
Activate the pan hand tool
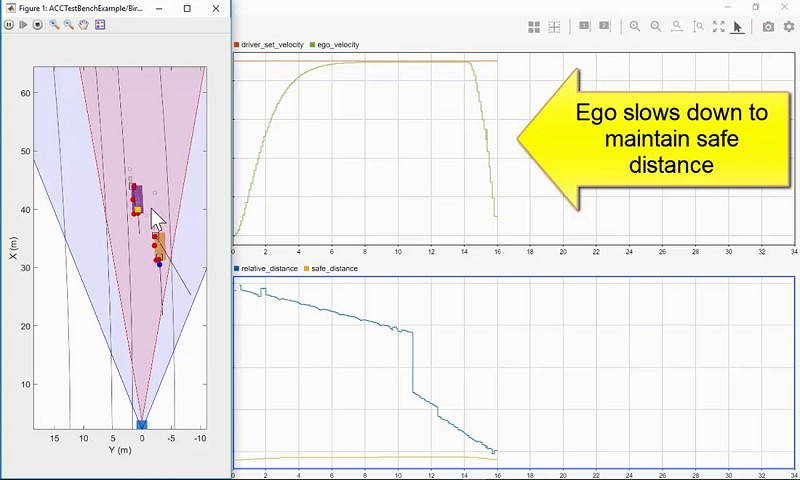[x=84, y=25]
